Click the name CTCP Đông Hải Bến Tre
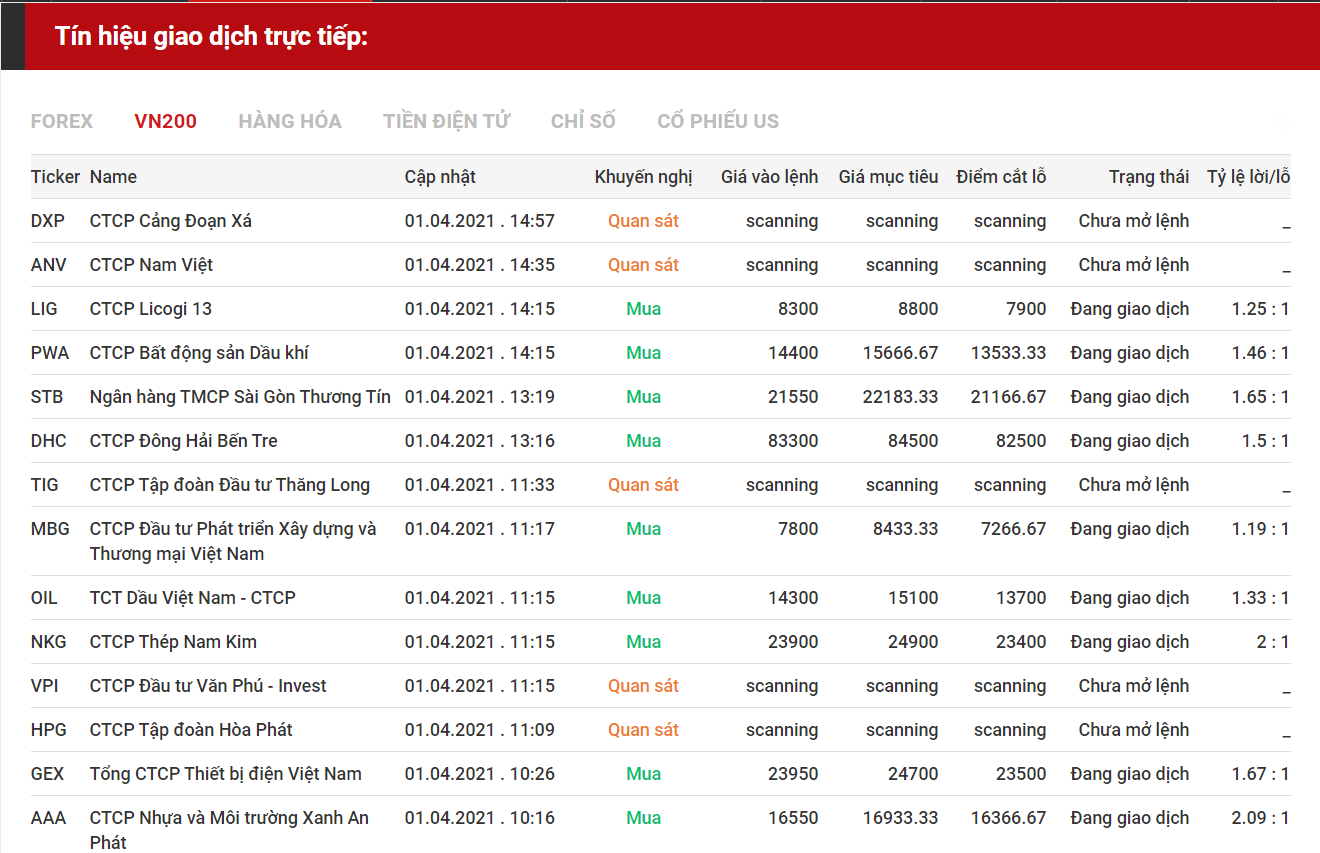Viewport: 1320px width, 853px height. [x=184, y=441]
